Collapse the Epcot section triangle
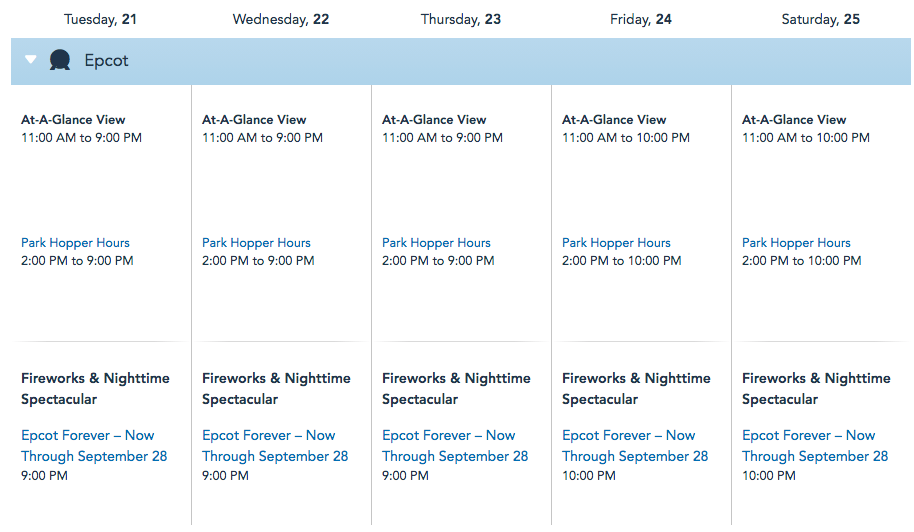914x532 pixels. 31,60
